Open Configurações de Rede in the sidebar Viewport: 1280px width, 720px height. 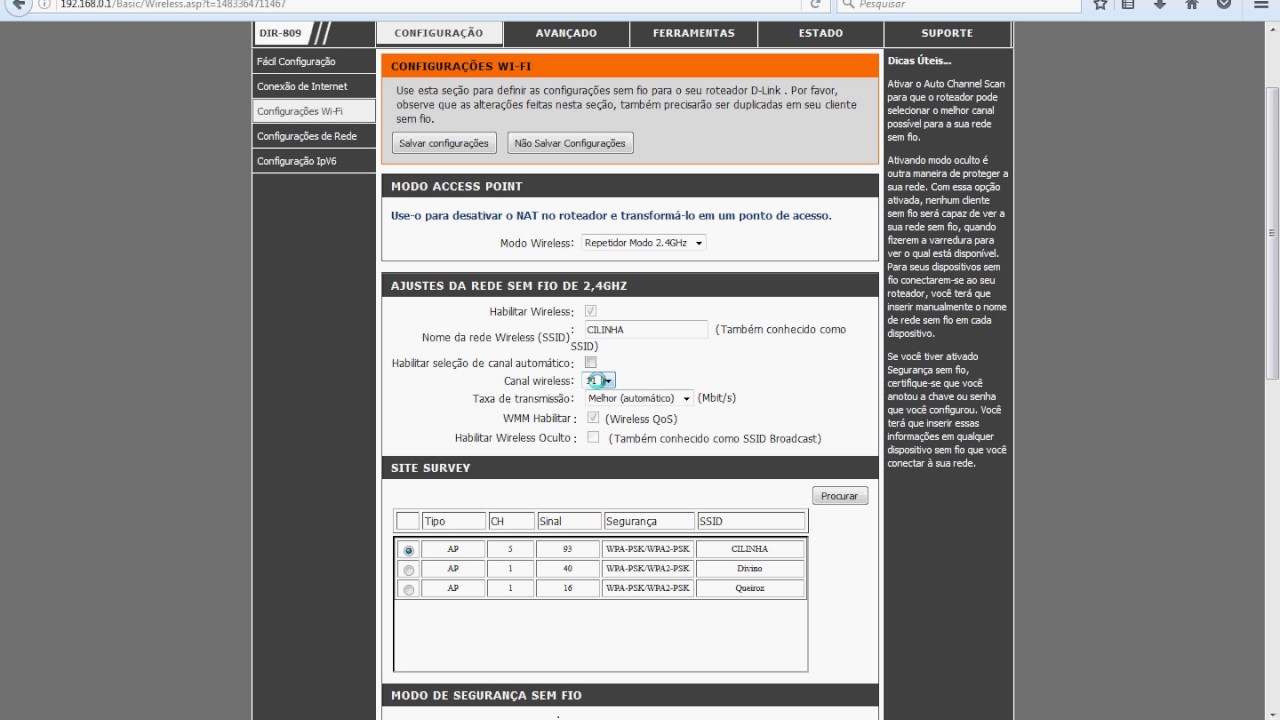[x=314, y=136]
